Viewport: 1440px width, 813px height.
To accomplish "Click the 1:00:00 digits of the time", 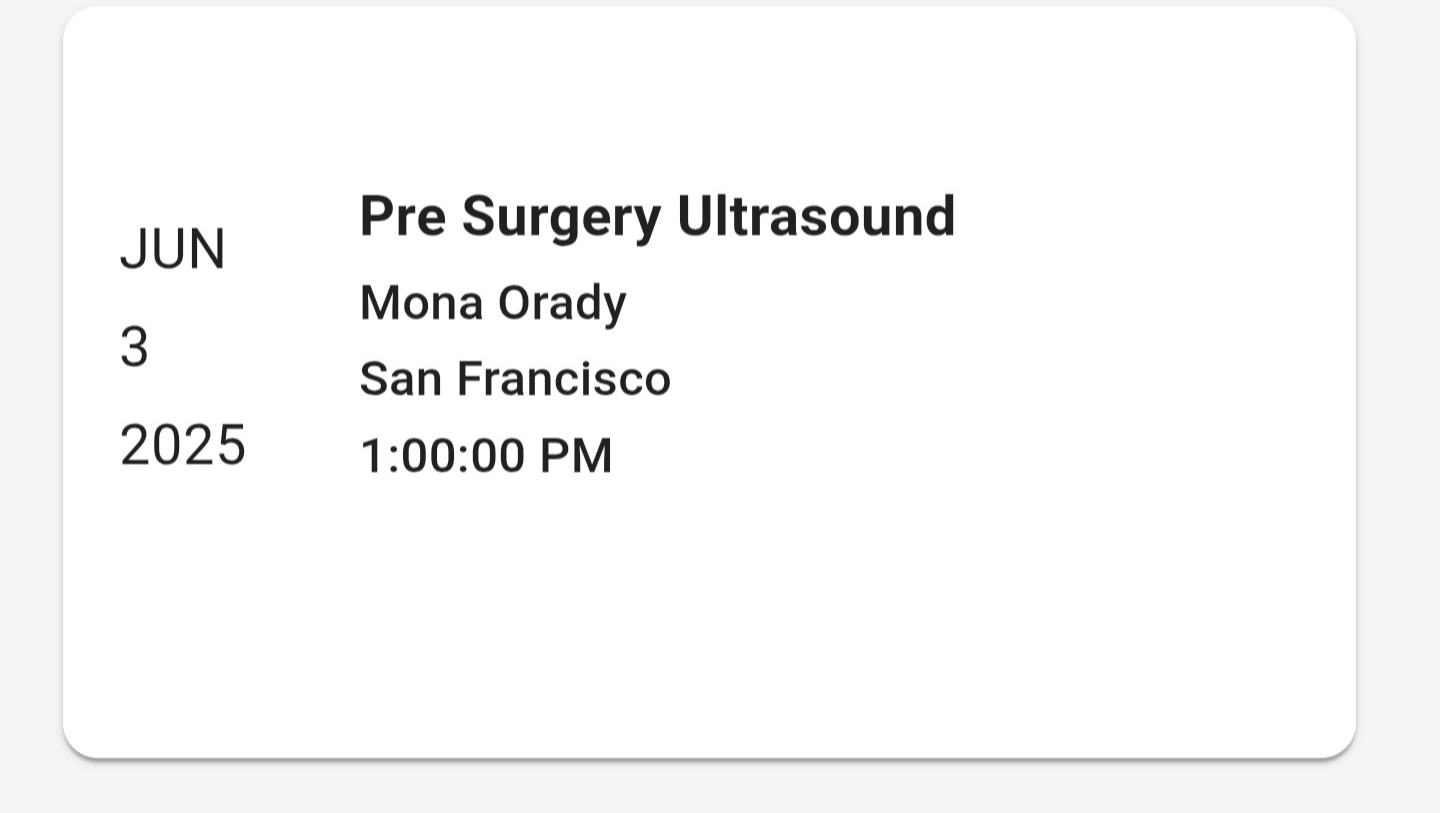I will click(x=442, y=456).
